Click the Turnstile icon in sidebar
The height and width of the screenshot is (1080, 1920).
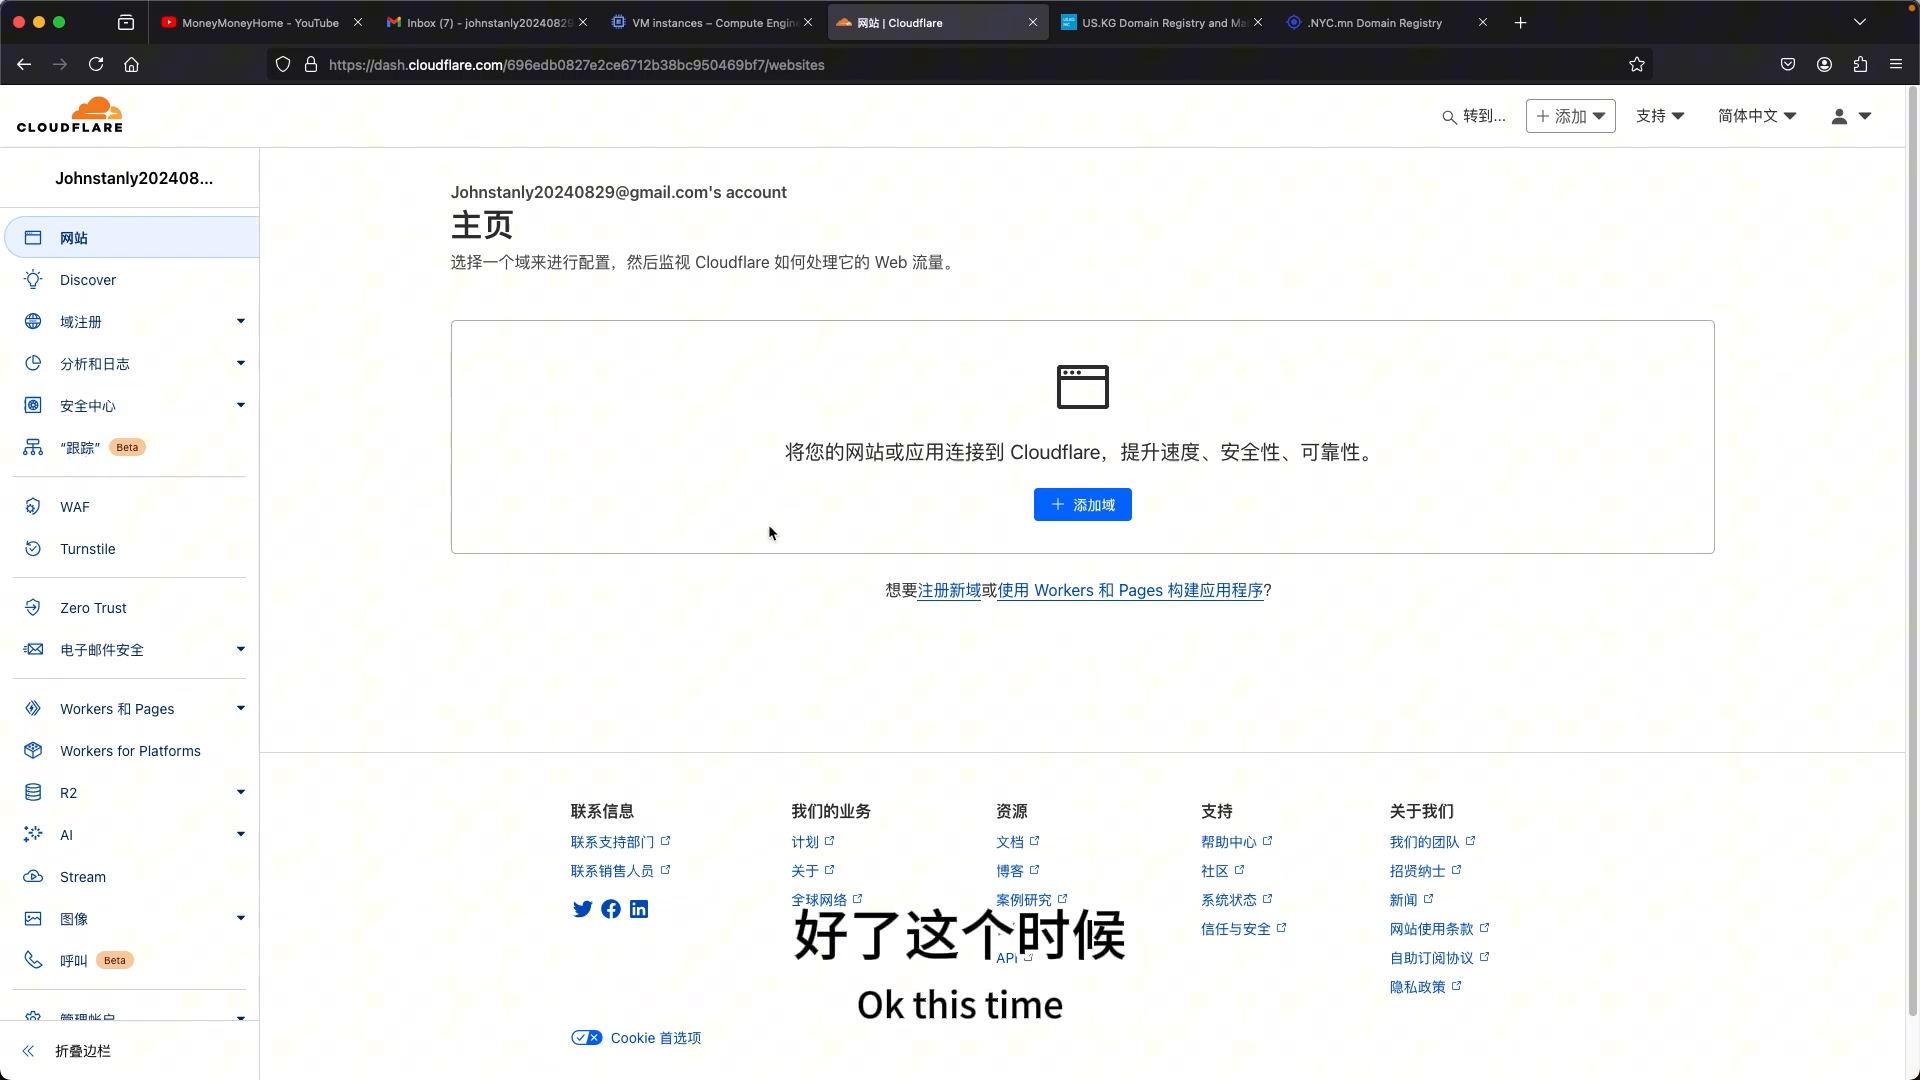(33, 549)
